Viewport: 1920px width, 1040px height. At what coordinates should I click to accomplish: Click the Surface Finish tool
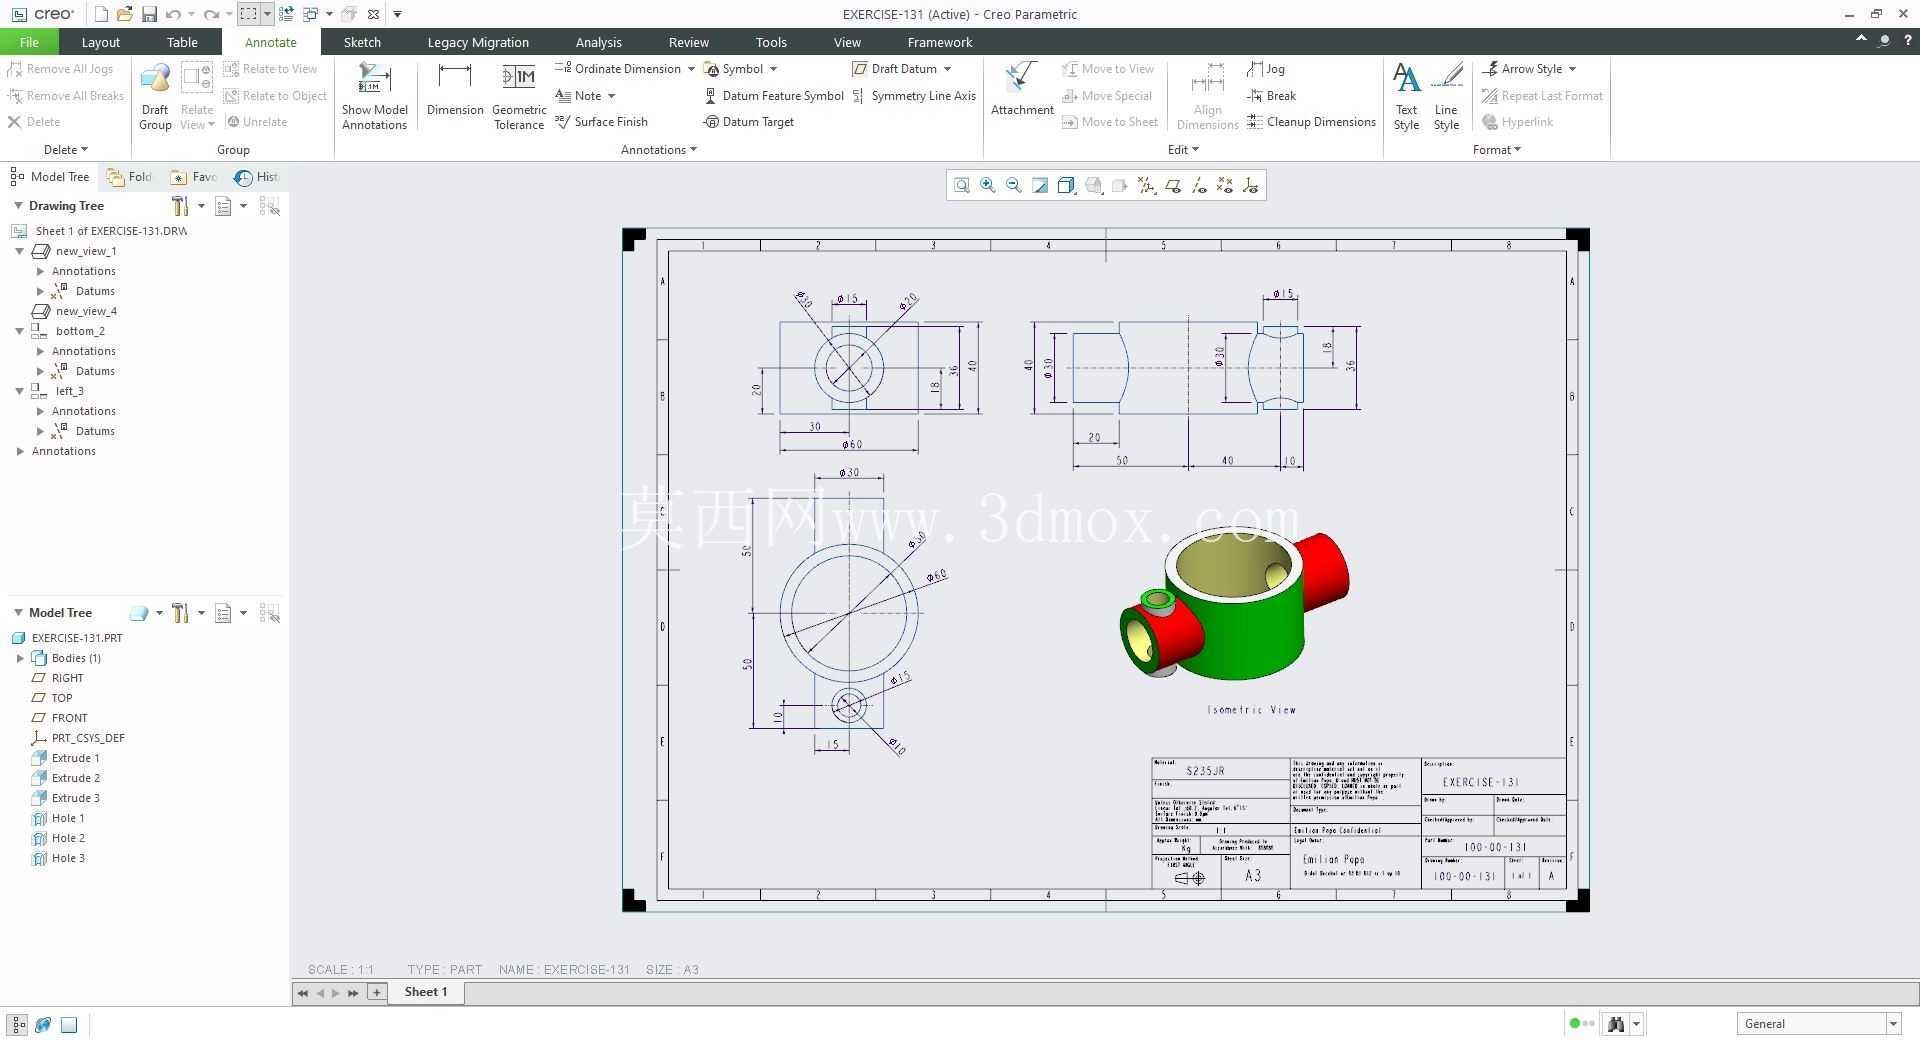pos(601,122)
